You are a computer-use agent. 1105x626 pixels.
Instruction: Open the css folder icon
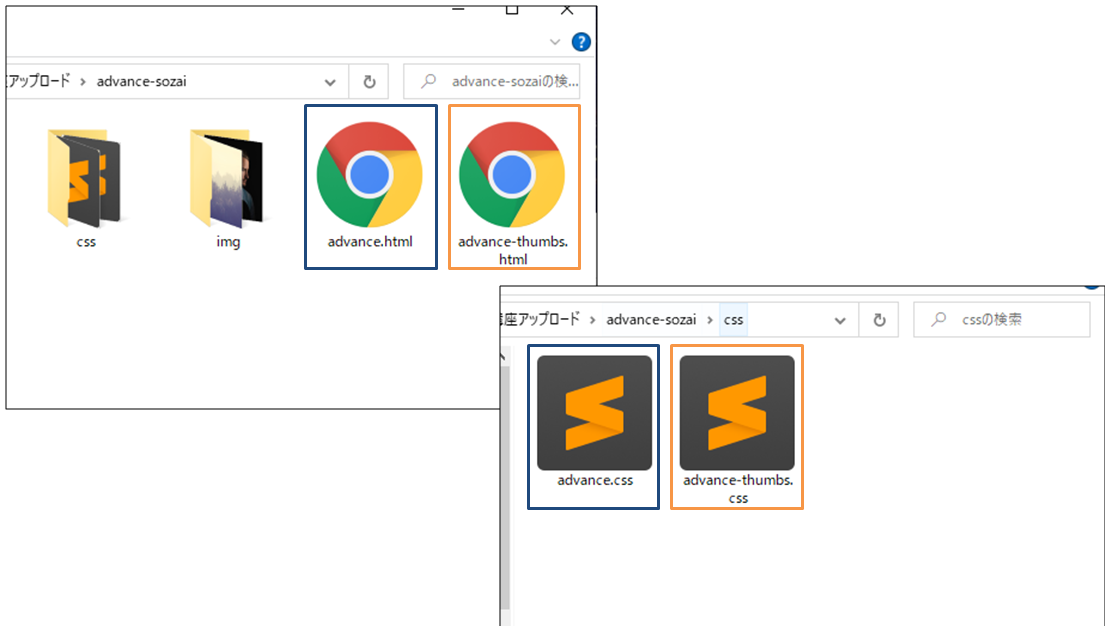[85, 178]
